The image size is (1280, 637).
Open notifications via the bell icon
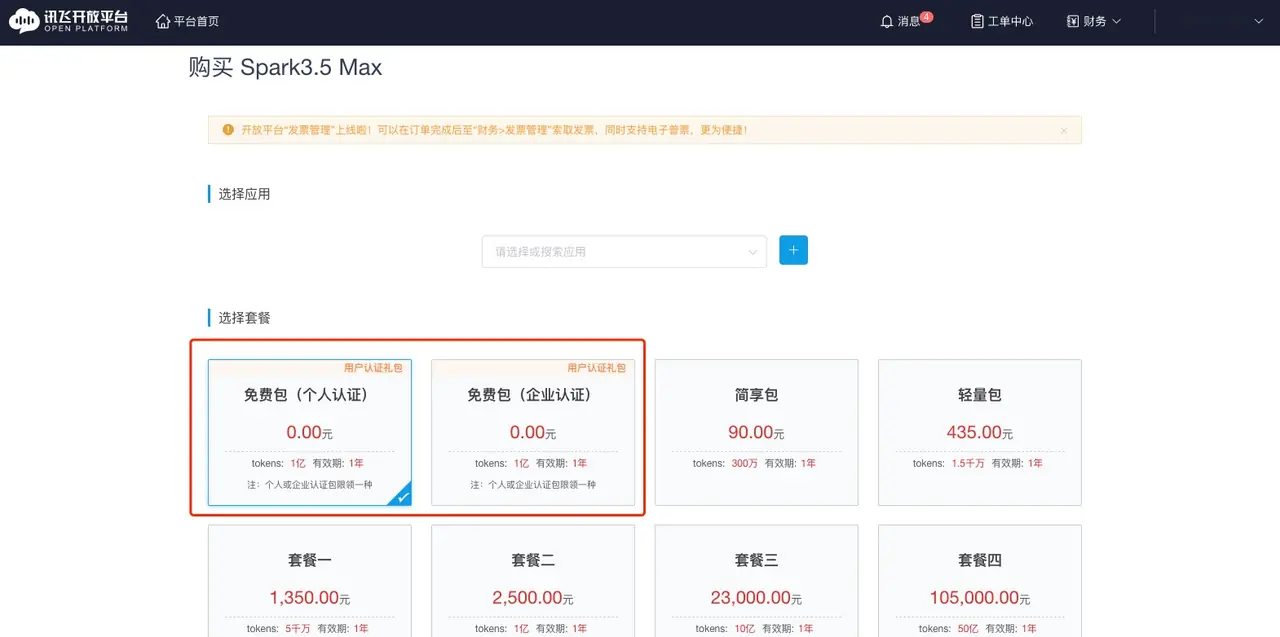coord(886,21)
